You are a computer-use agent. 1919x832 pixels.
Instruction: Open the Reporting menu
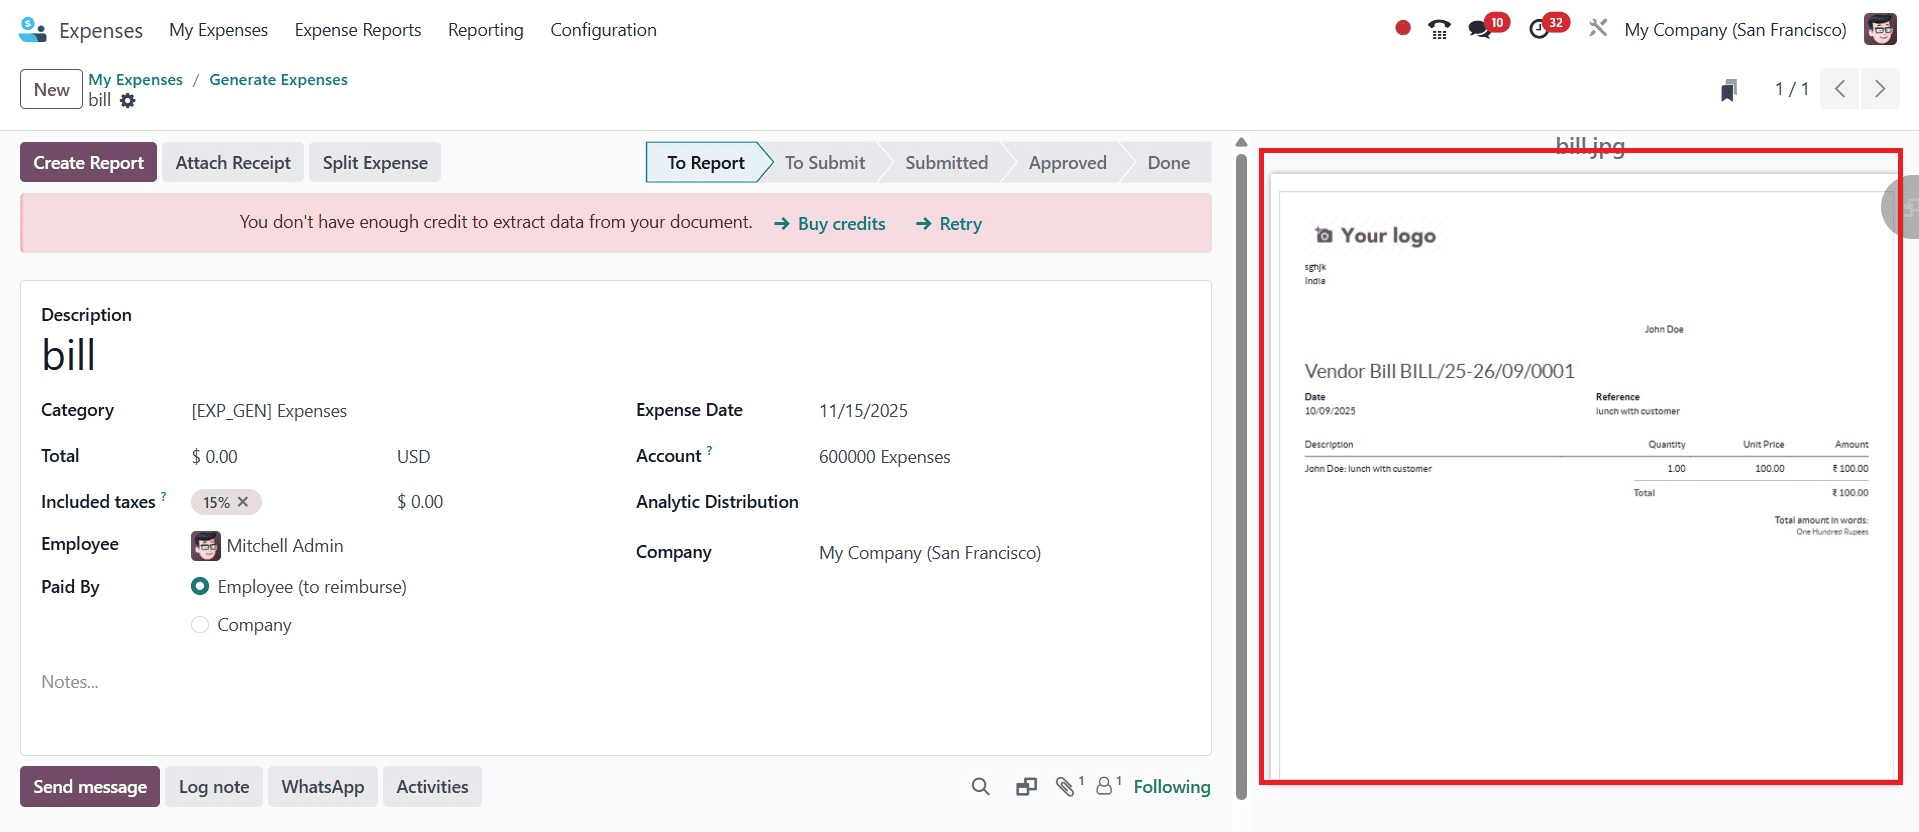486,30
